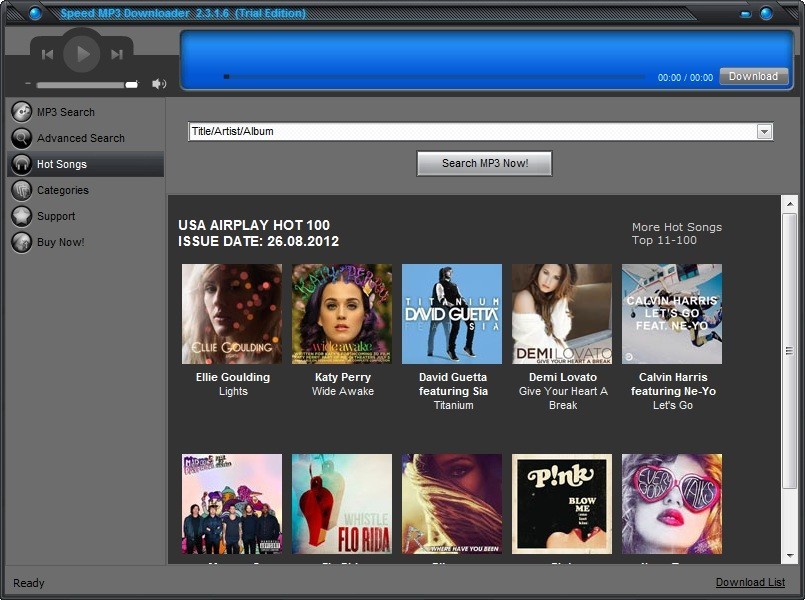Select the Ellie Goulding Lights album art
Image resolution: width=805 pixels, height=600 pixels.
[x=231, y=313]
